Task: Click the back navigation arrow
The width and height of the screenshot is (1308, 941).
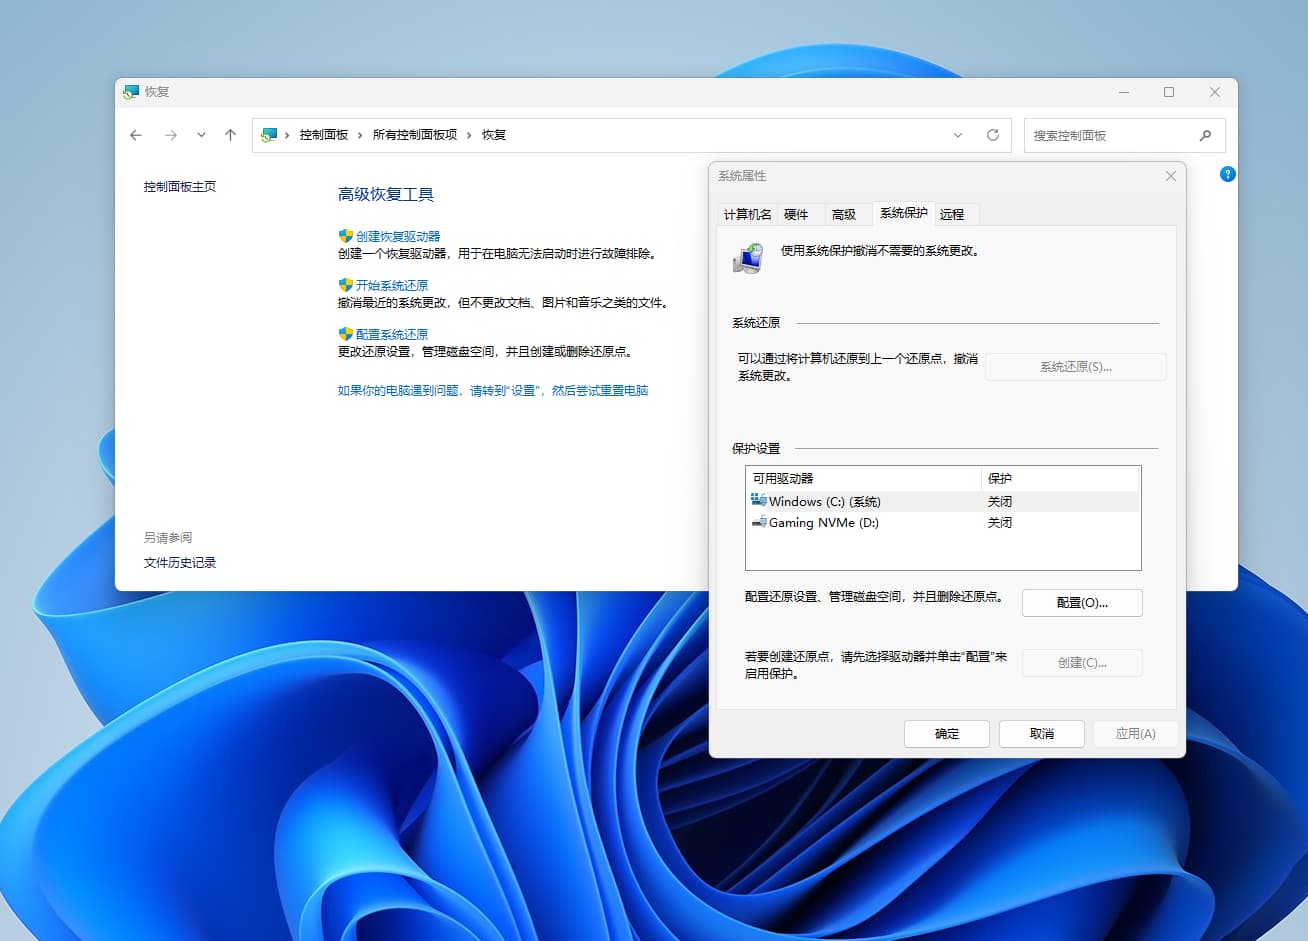Action: tap(136, 134)
